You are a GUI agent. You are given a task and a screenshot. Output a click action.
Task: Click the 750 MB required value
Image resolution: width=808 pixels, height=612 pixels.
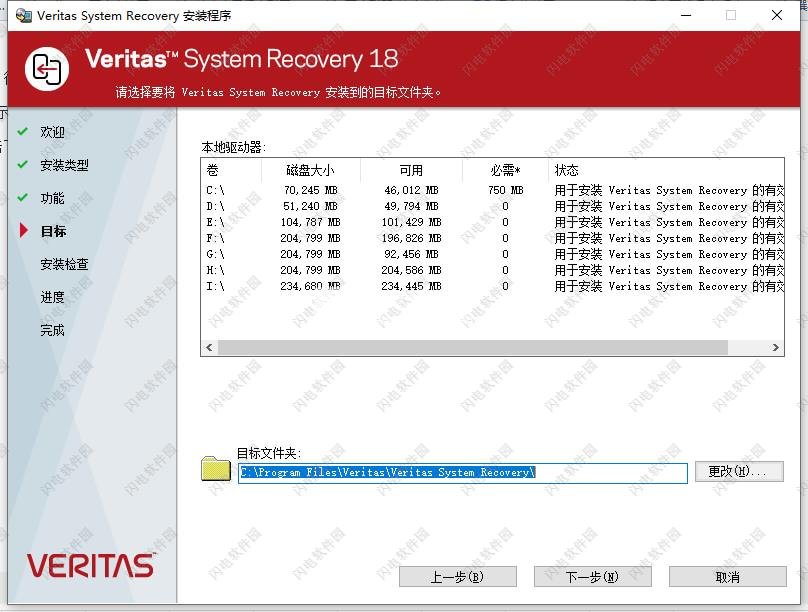point(506,190)
